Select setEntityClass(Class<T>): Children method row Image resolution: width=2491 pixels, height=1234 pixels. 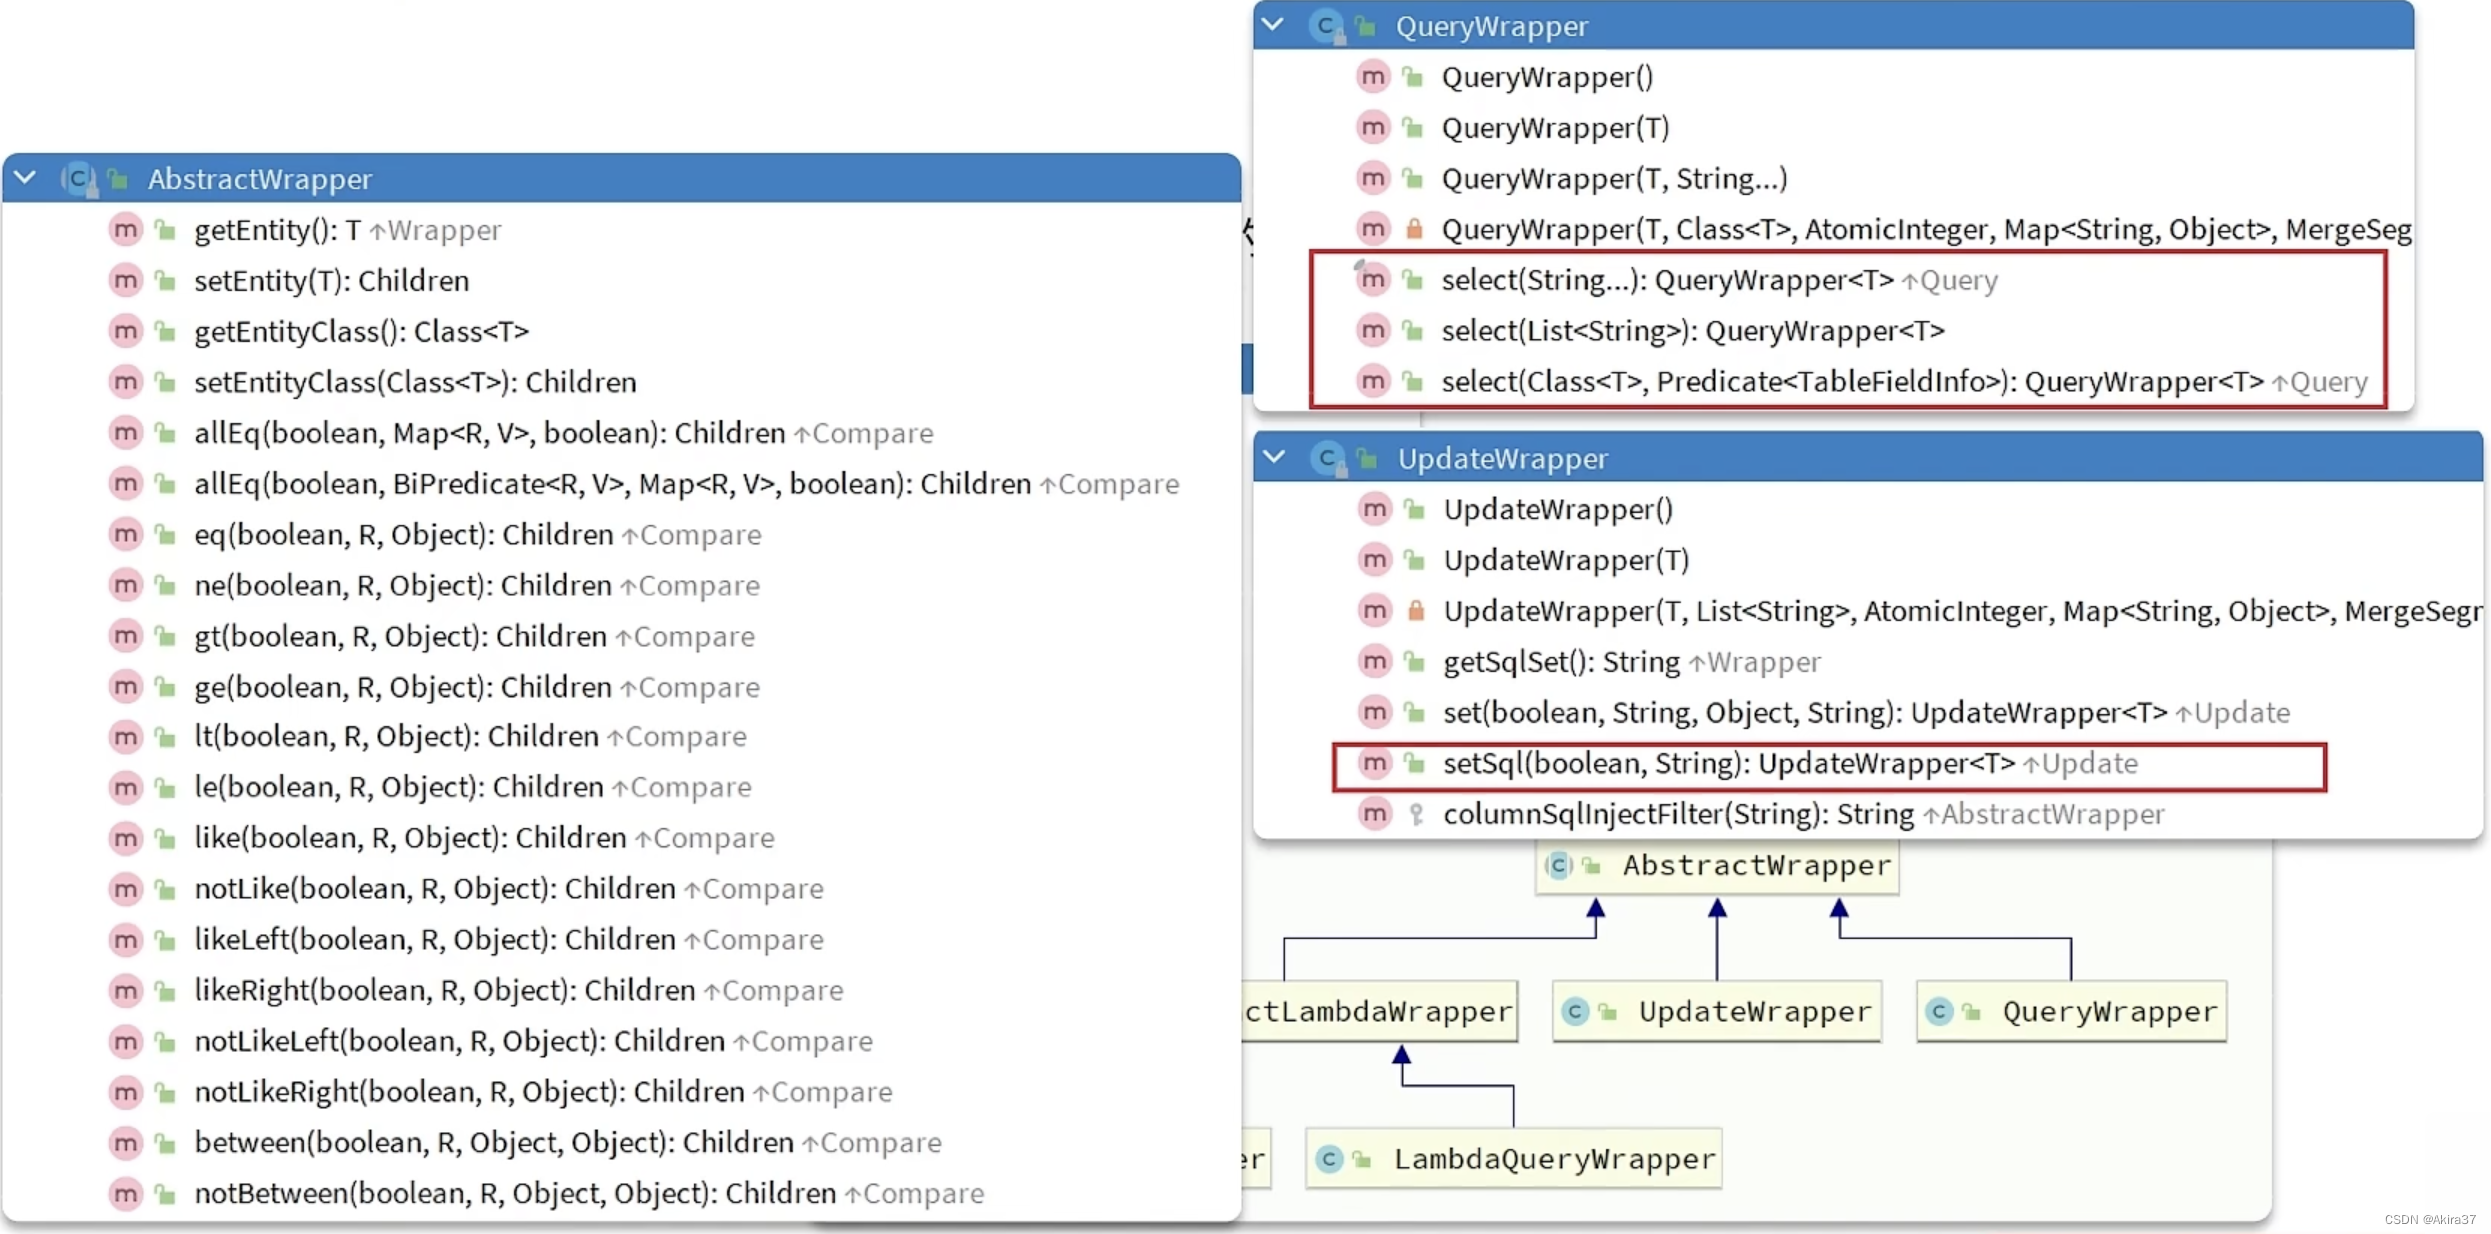pos(622,382)
